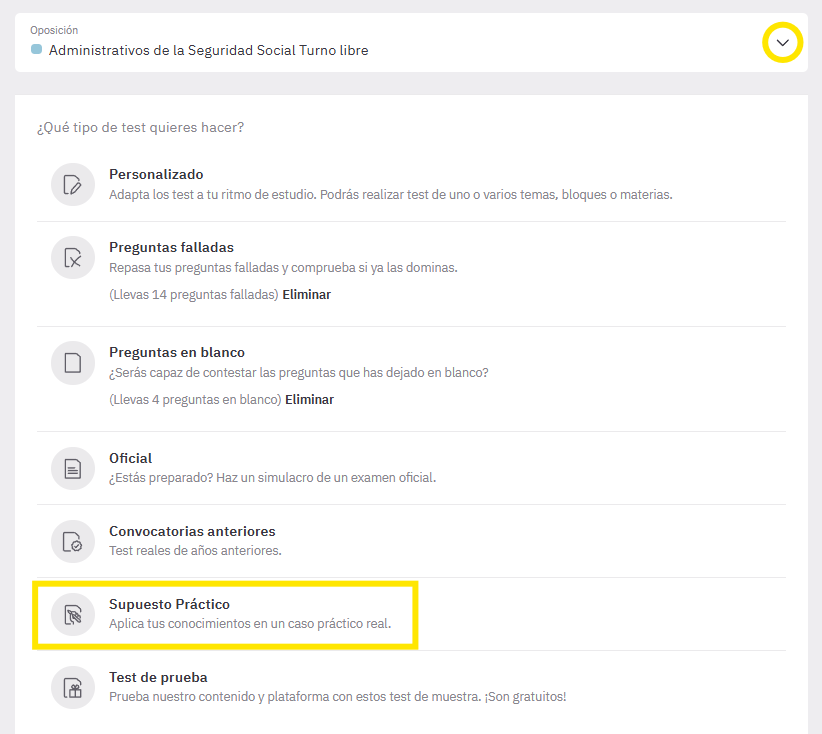Expand the Oposición selector chevron
The width and height of the screenshot is (822, 734).
pyautogui.click(x=782, y=42)
